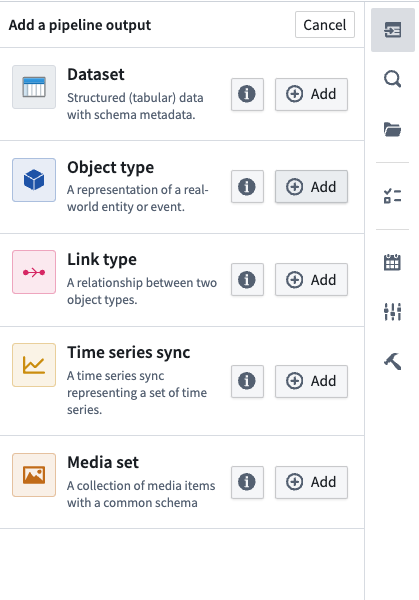This screenshot has height=600, width=419.
Task: Show info for Dataset output
Action: click(x=247, y=94)
